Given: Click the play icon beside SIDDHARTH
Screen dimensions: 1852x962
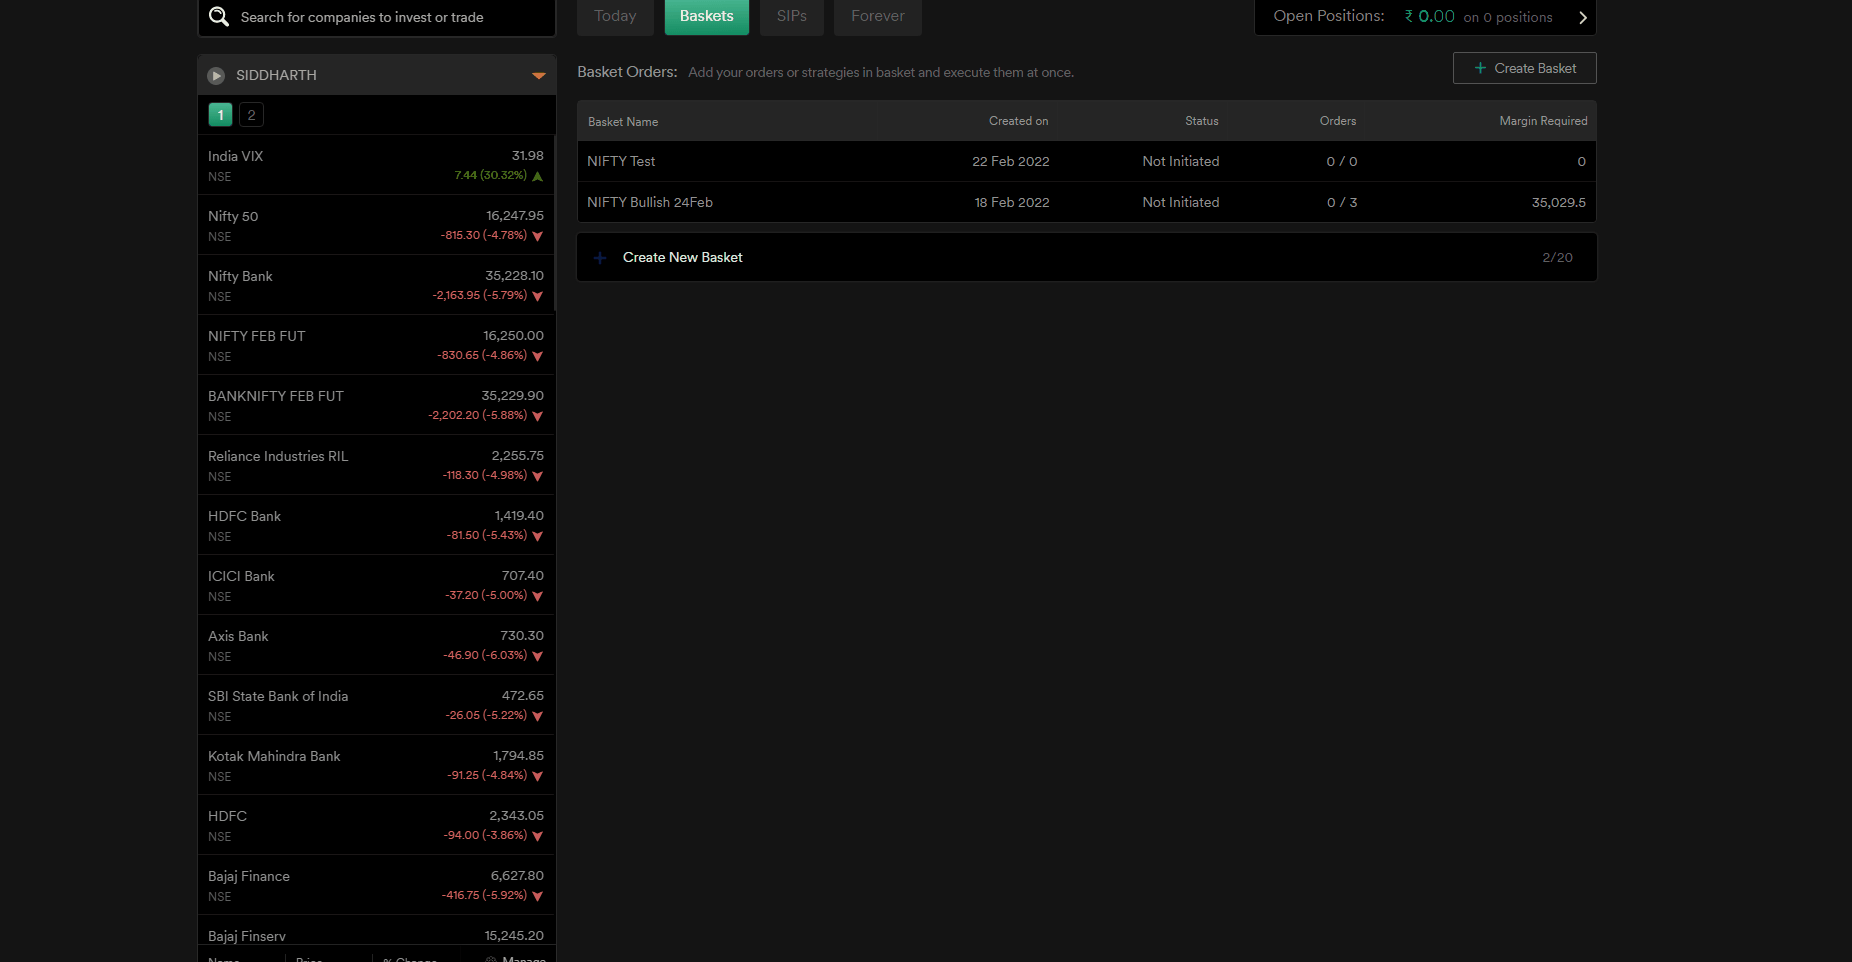Looking at the screenshot, I should pyautogui.click(x=216, y=76).
